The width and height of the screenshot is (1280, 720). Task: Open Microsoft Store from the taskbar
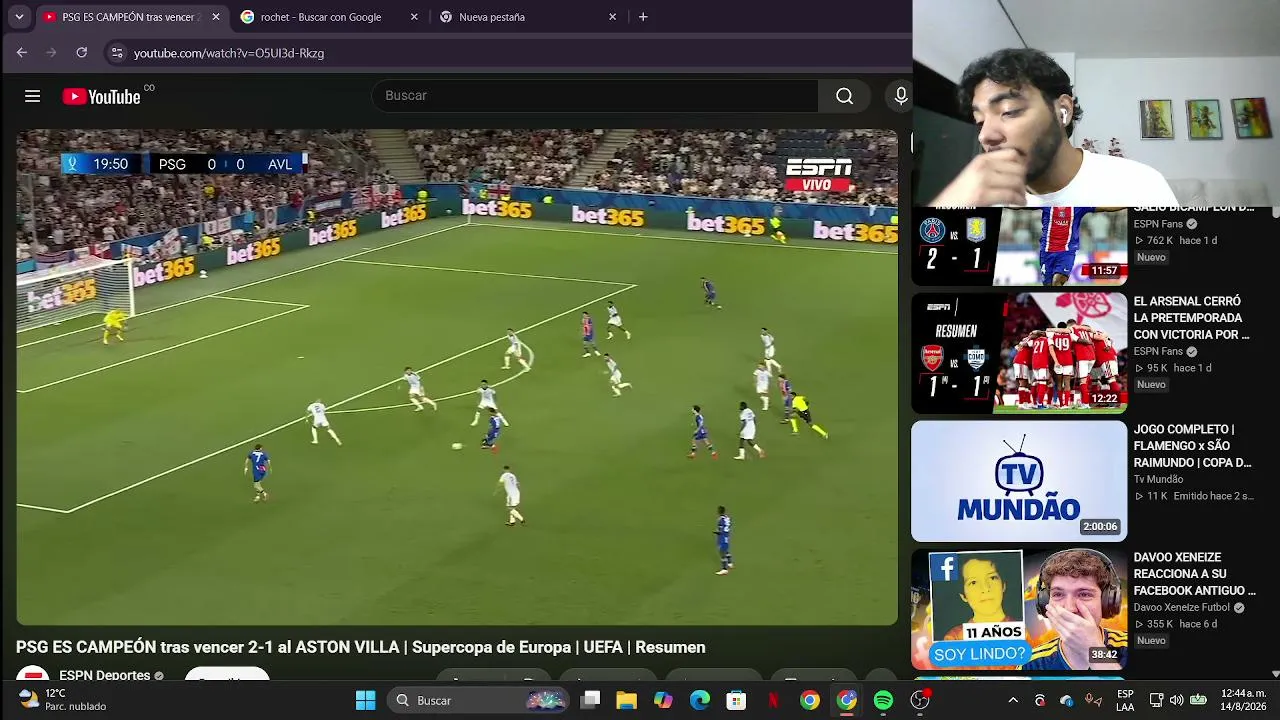click(x=736, y=700)
